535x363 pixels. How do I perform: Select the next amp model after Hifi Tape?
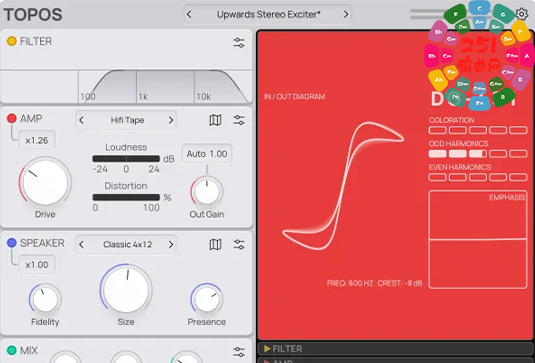coord(171,120)
